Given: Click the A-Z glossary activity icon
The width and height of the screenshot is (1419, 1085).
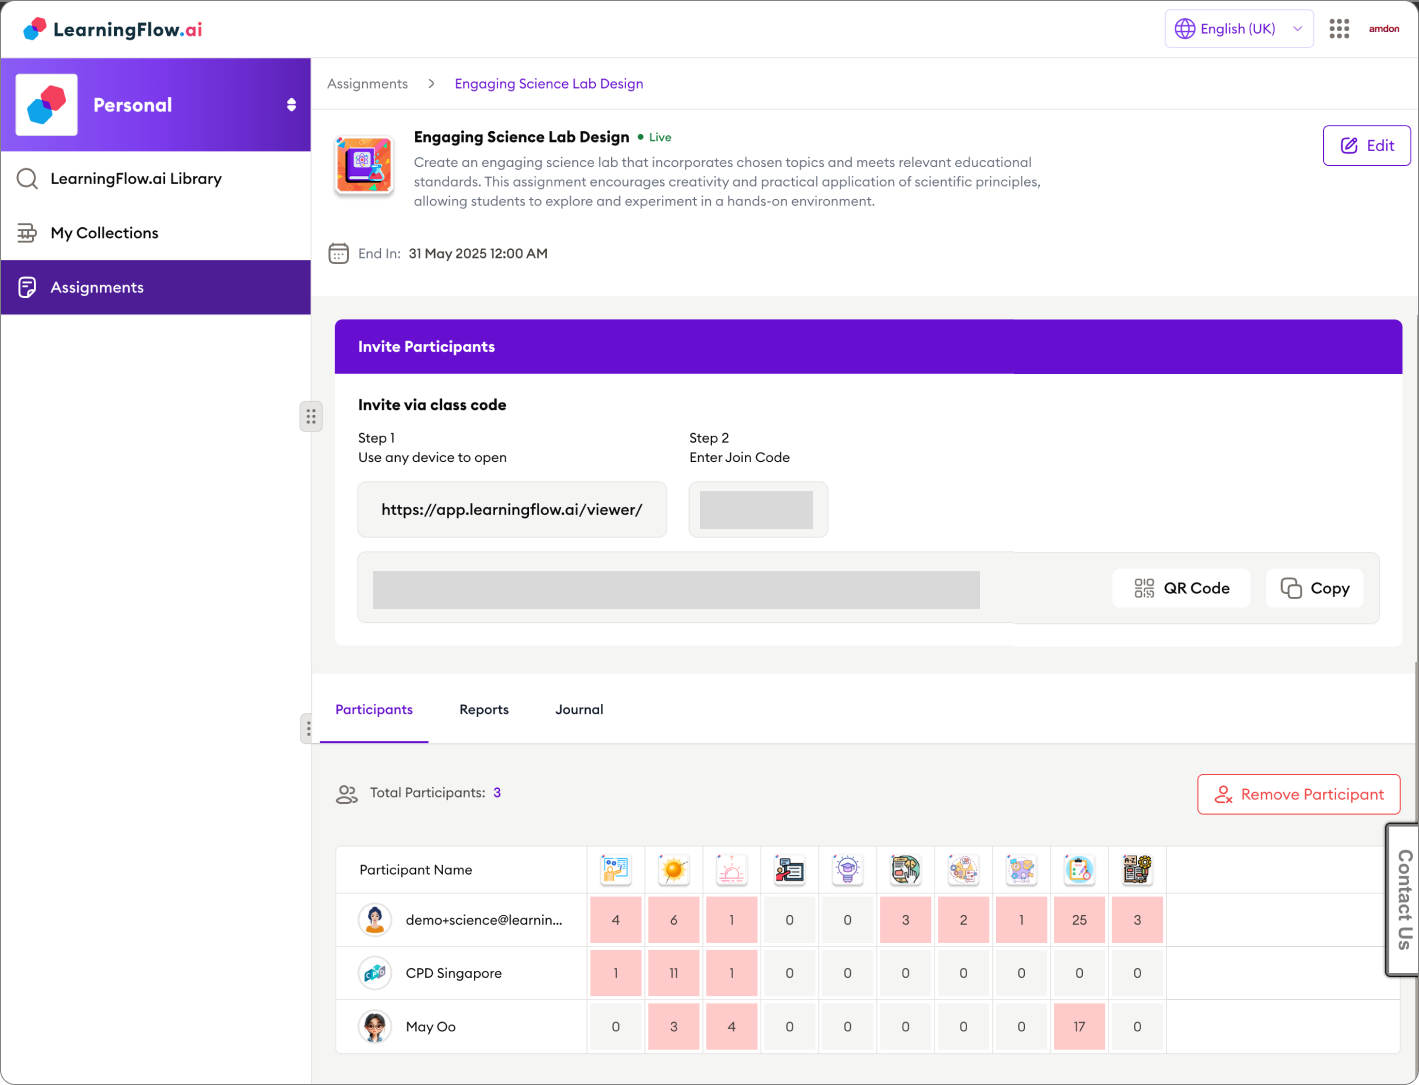Looking at the screenshot, I should (1137, 869).
